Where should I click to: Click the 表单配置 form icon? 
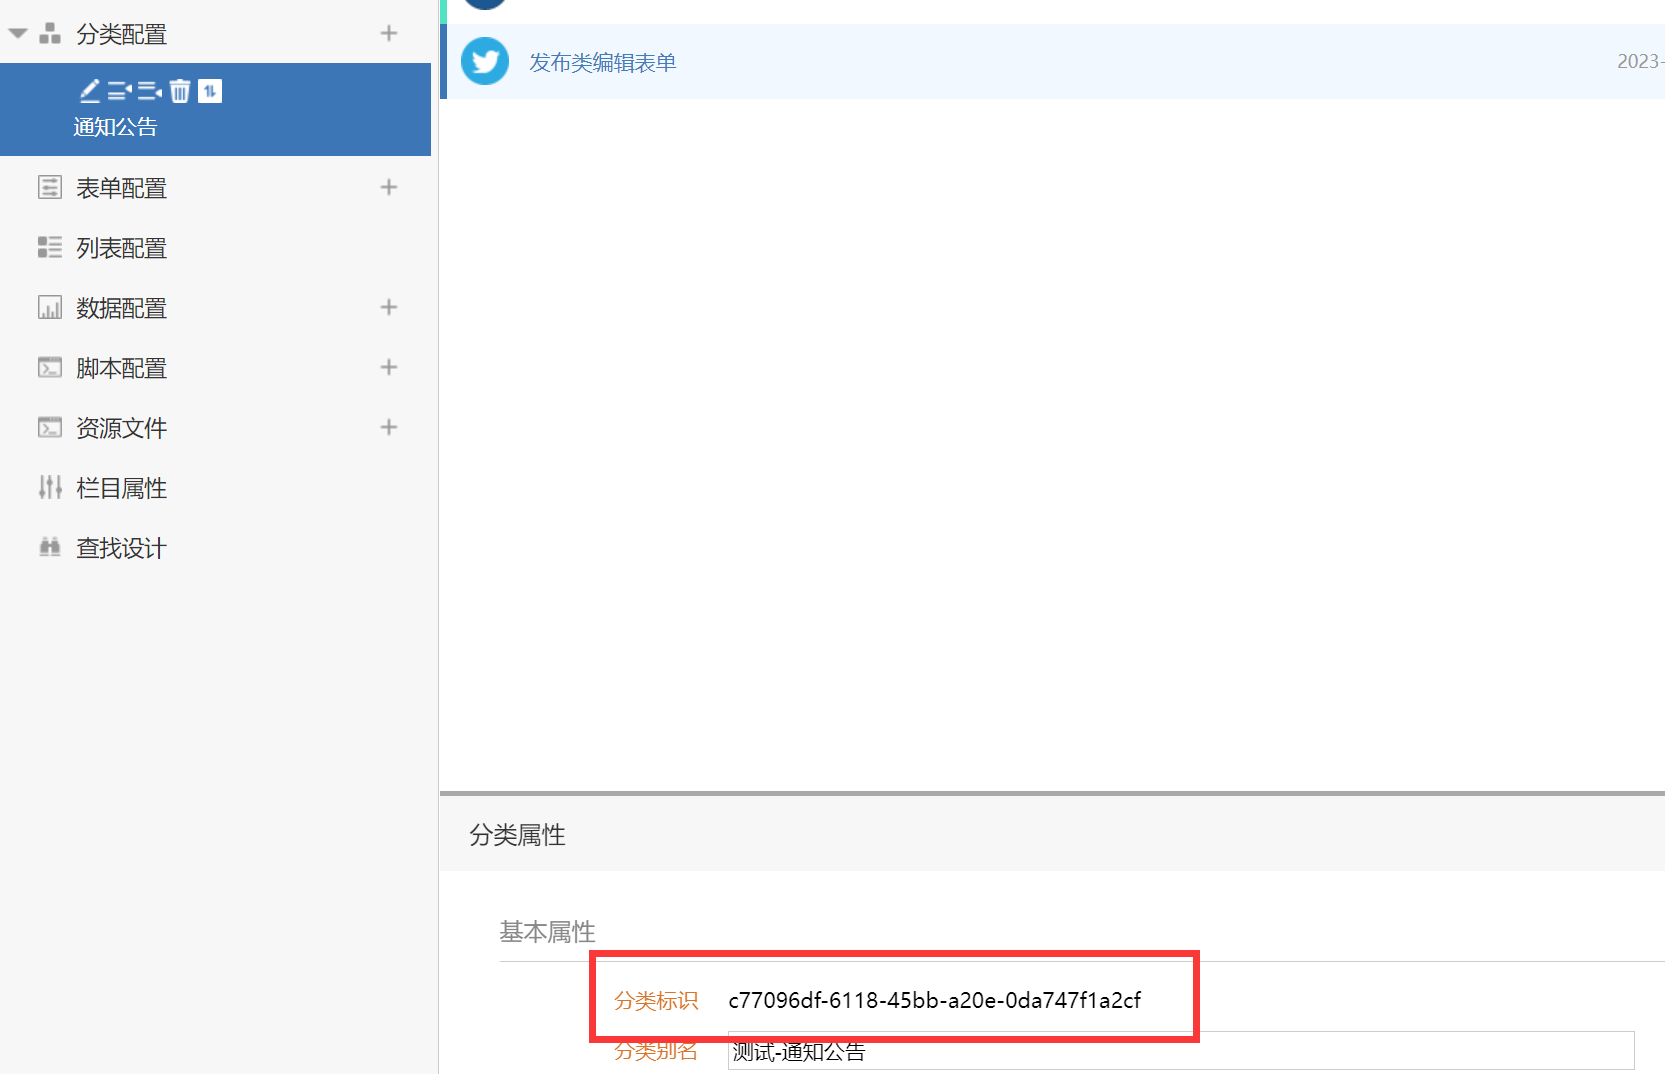click(50, 187)
